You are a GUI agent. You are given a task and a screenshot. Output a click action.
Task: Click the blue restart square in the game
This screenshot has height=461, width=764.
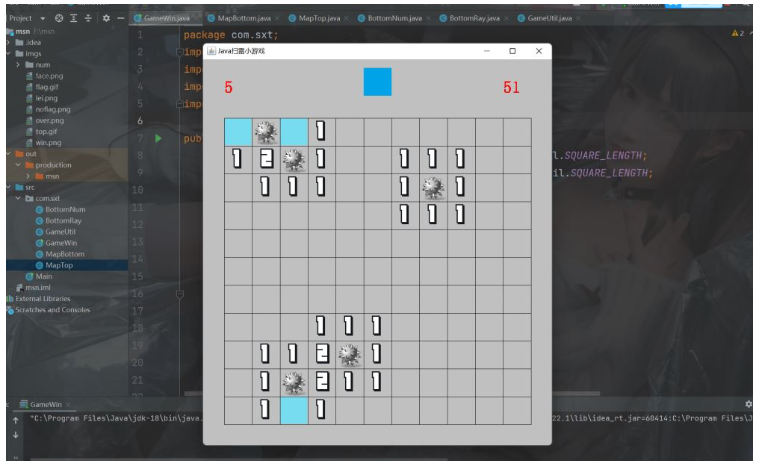point(378,82)
